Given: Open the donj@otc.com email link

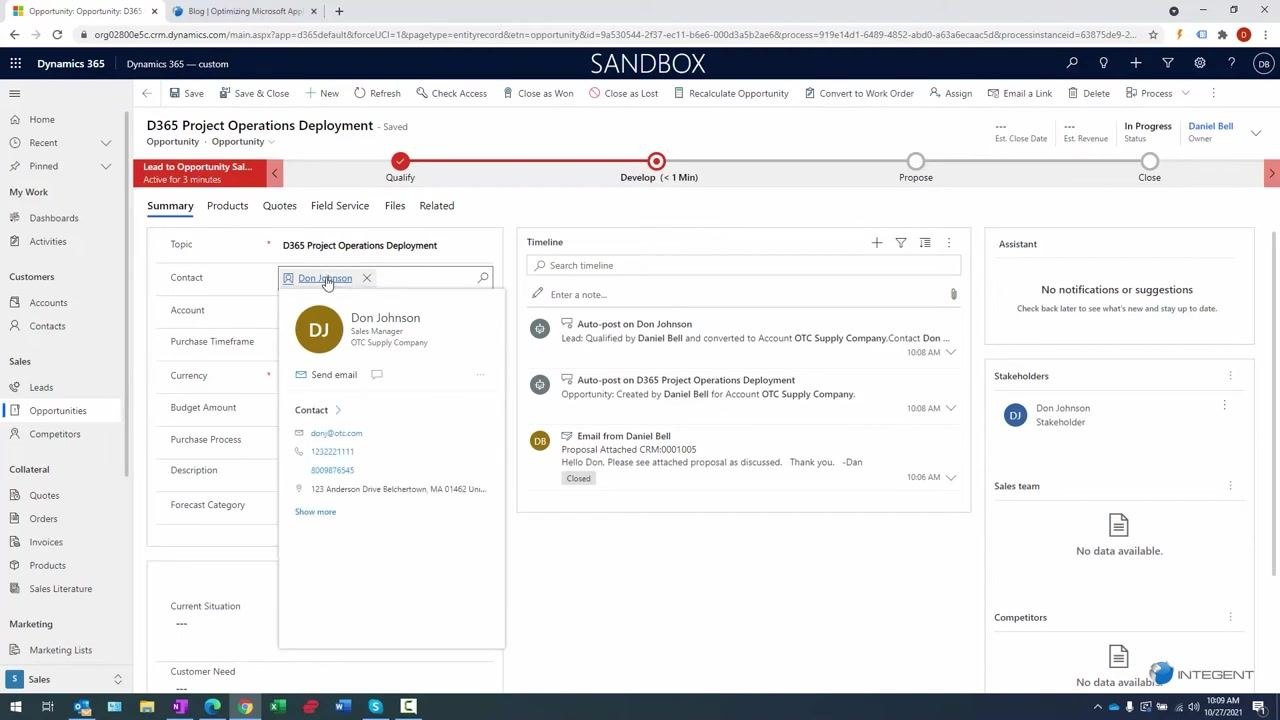Looking at the screenshot, I should click(x=336, y=433).
